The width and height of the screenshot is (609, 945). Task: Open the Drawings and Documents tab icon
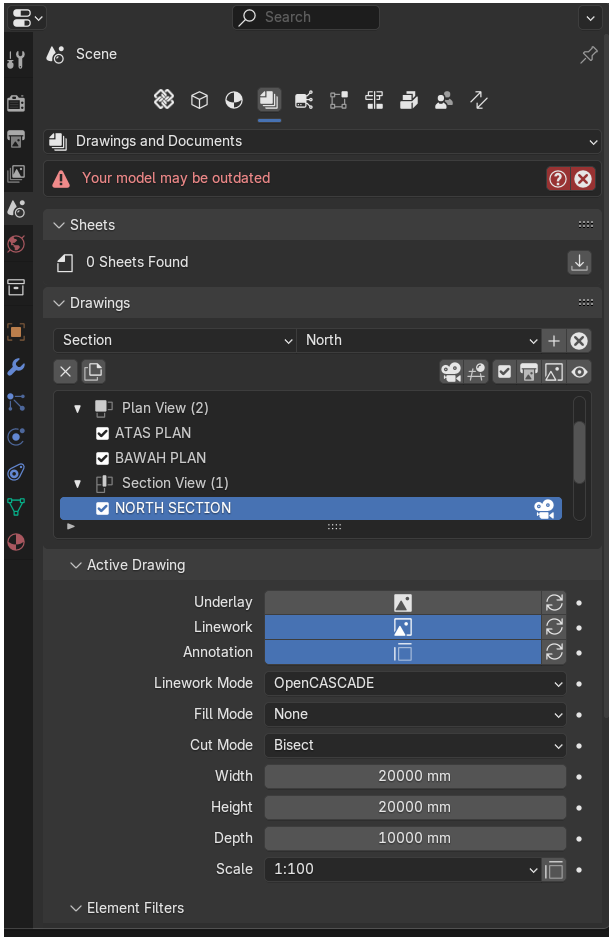269,99
